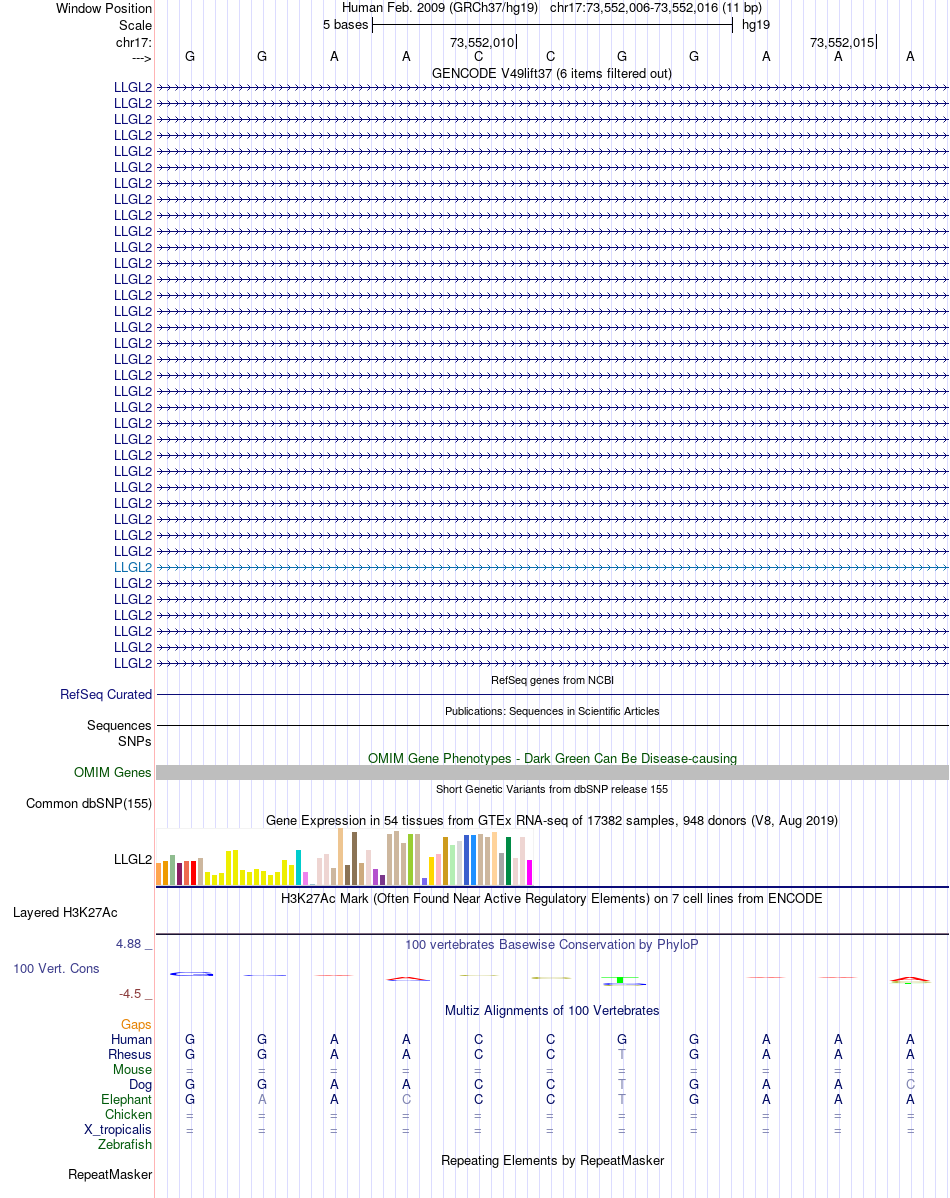Click the green PhyloP conservation bar
The height and width of the screenshot is (1198, 950).
(621, 979)
